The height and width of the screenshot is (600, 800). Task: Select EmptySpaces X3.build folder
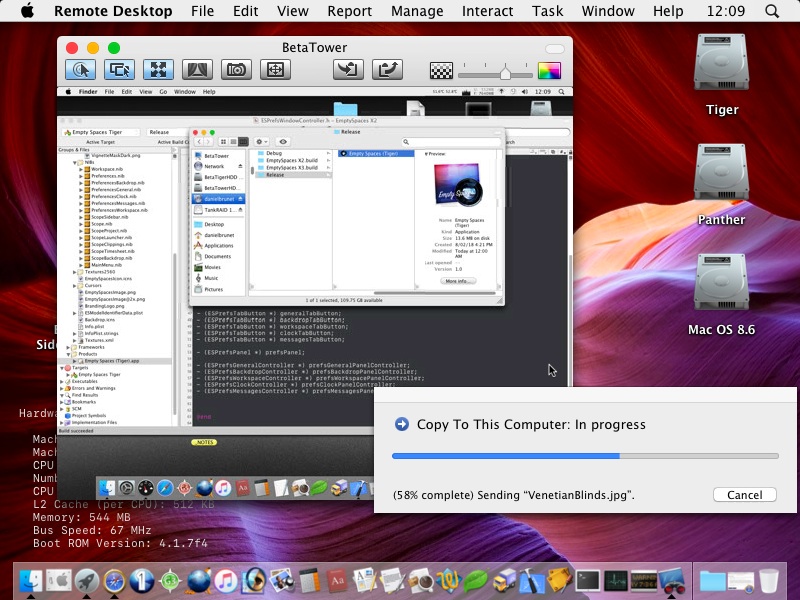[292, 167]
